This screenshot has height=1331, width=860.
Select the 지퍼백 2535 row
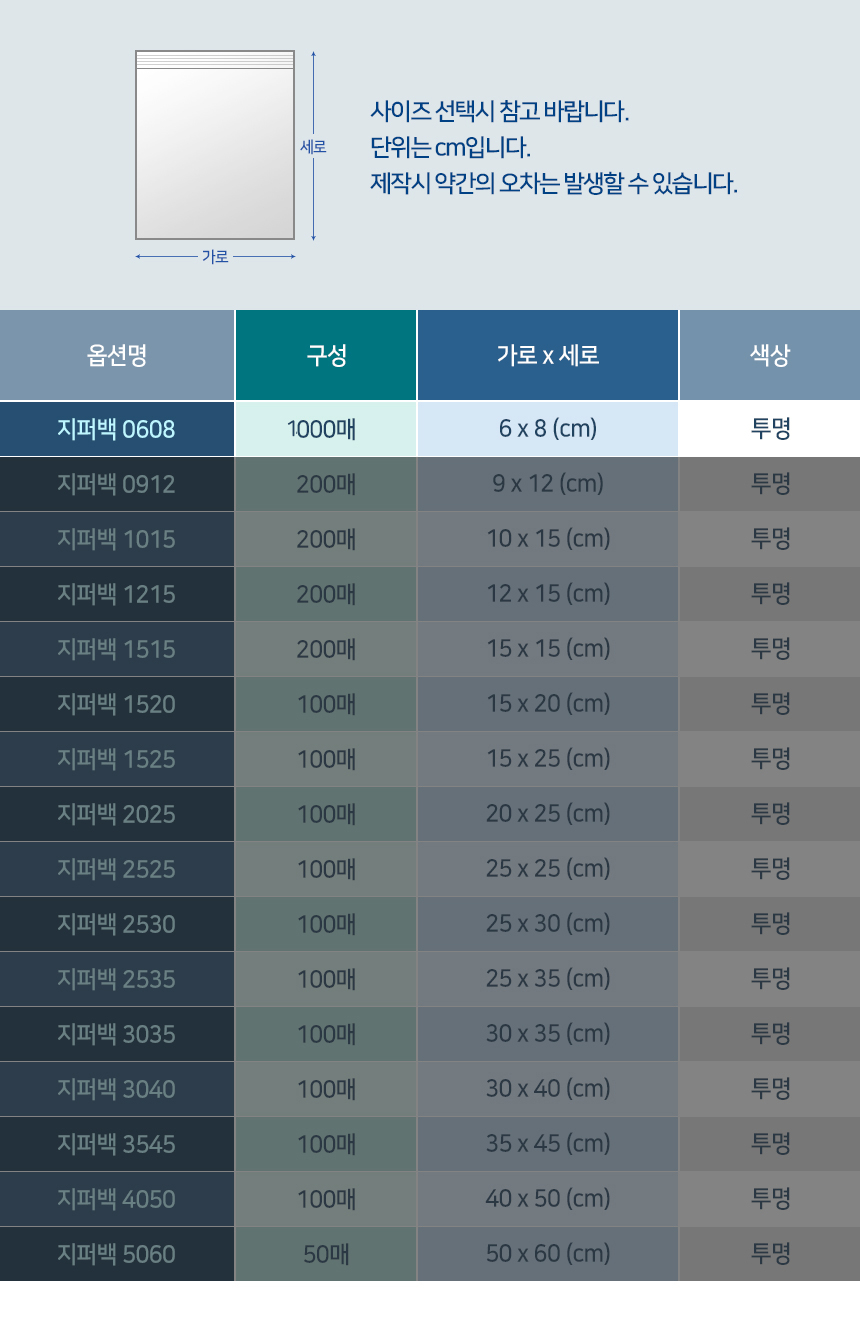117,978
